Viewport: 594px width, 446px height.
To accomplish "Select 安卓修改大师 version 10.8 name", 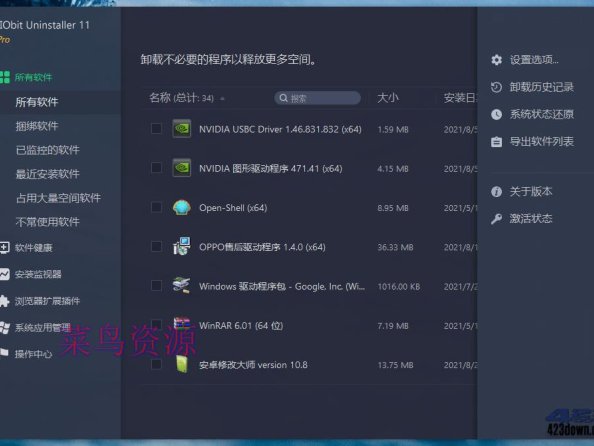I will pyautogui.click(x=253, y=365).
